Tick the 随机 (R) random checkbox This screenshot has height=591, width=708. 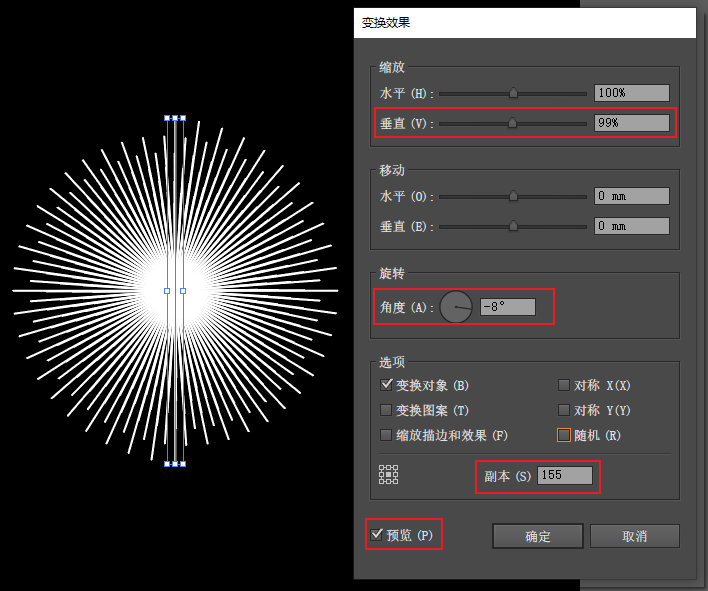click(564, 435)
